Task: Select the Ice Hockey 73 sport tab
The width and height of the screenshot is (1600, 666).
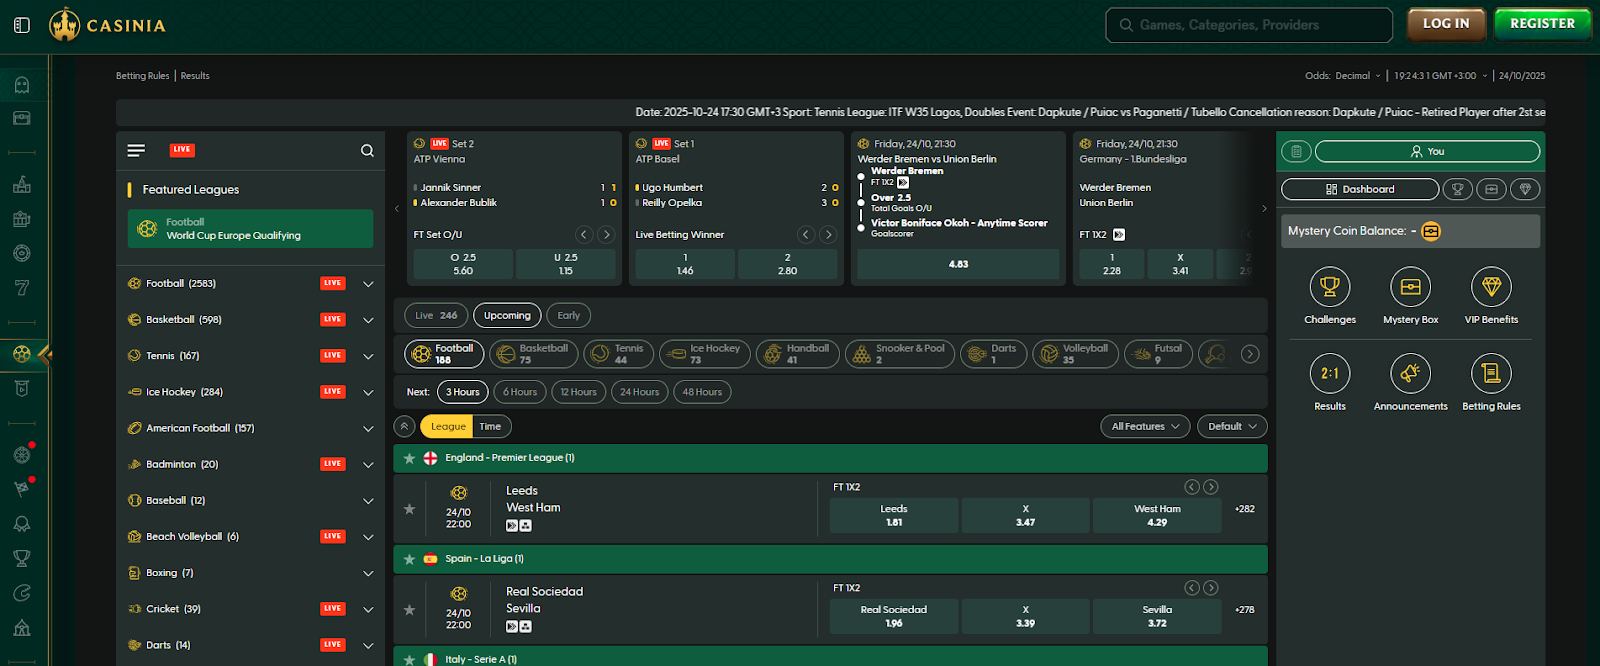Action: [x=705, y=354]
